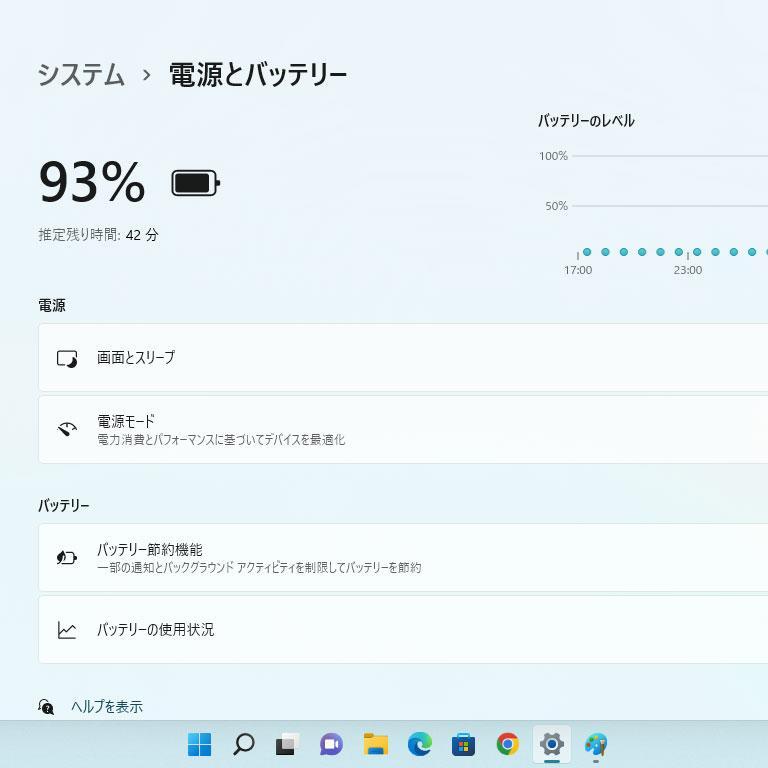This screenshot has width=768, height=768.
Task: Click the first battery level dot at 17:00
Action: pyautogui.click(x=587, y=252)
